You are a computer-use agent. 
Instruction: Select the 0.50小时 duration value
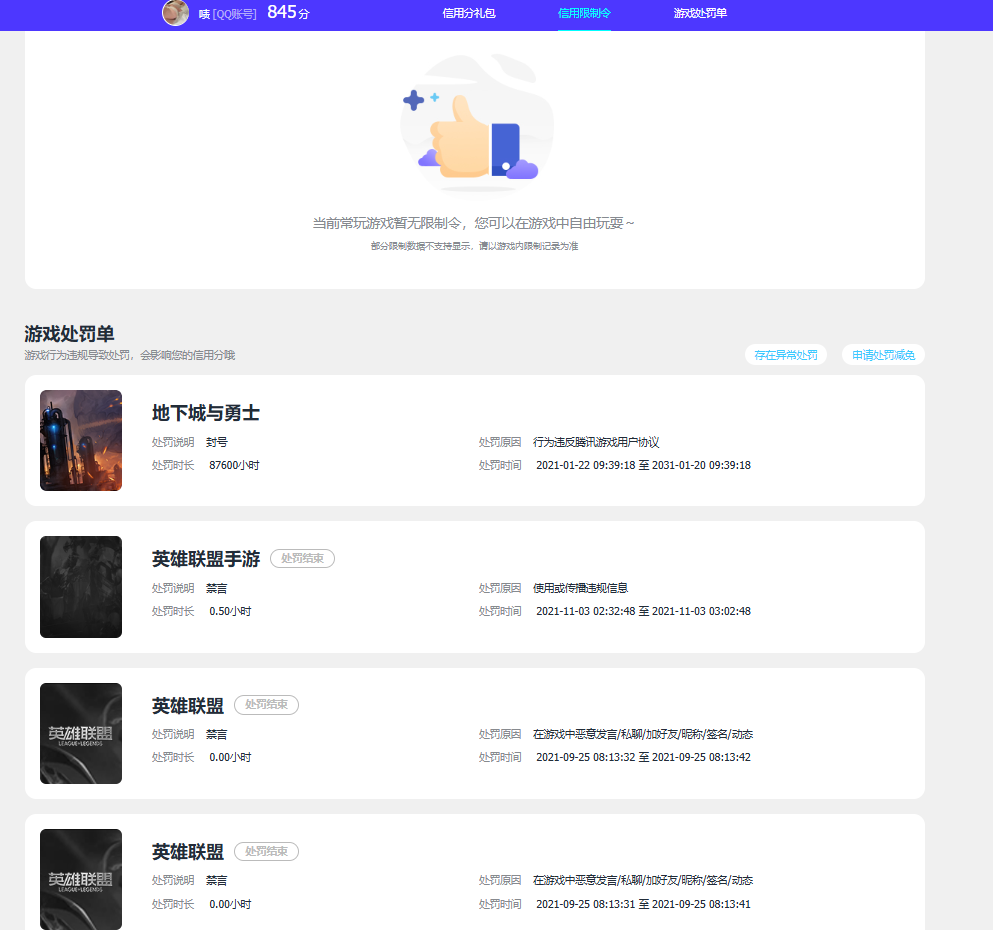click(x=230, y=612)
